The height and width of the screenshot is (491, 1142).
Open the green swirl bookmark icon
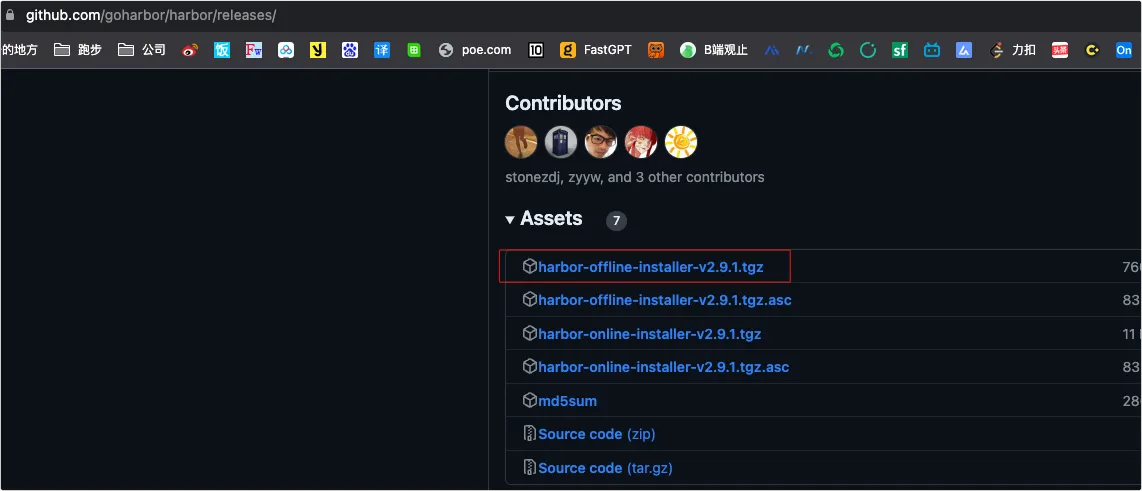[836, 50]
